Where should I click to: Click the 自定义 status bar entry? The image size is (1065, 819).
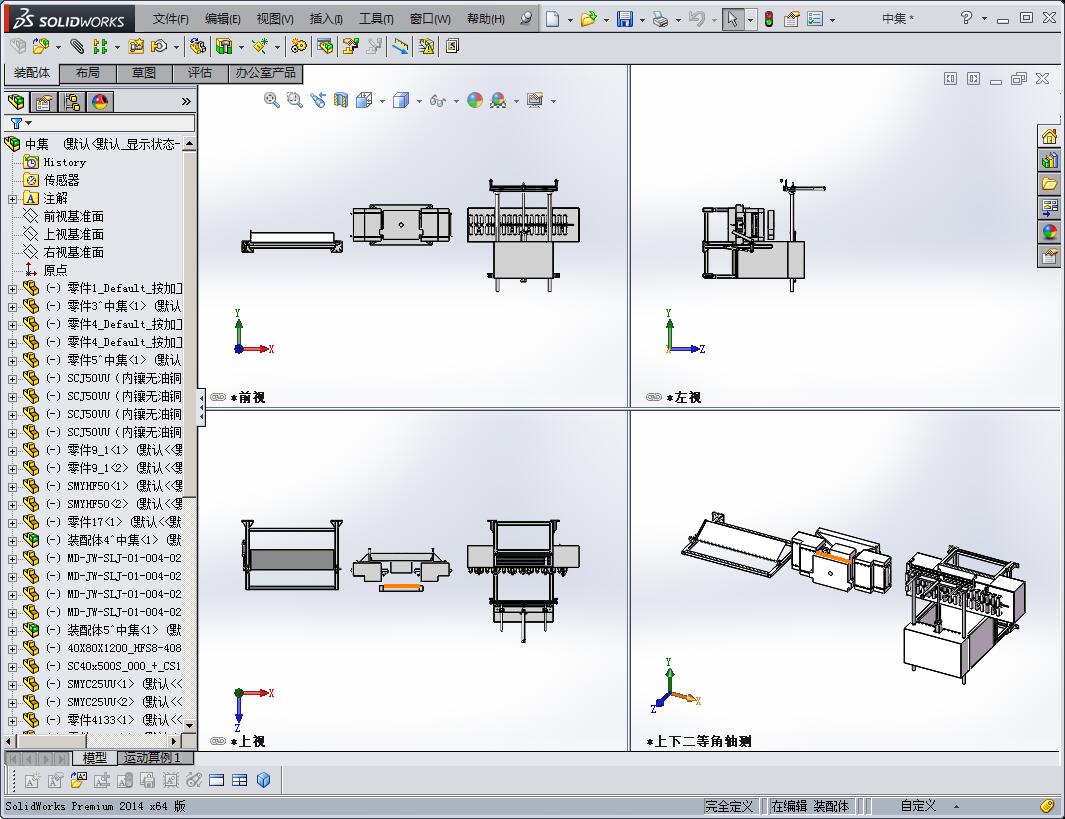point(918,806)
